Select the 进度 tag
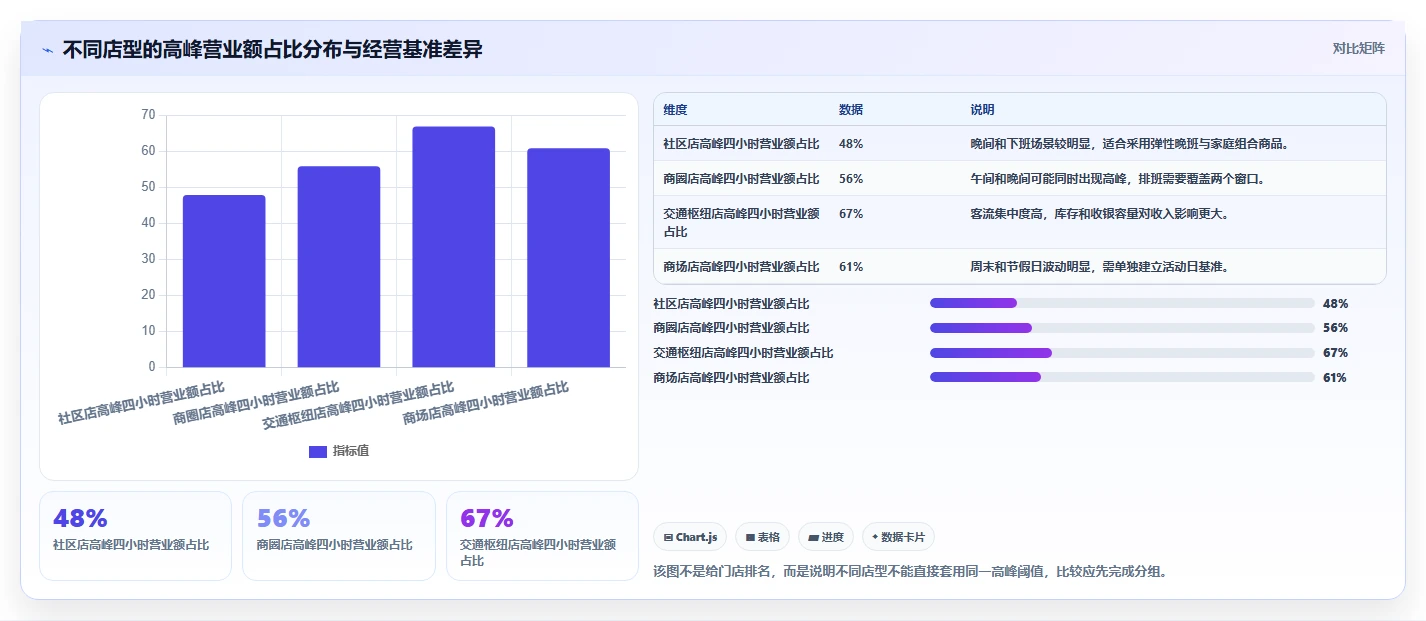 coord(826,537)
